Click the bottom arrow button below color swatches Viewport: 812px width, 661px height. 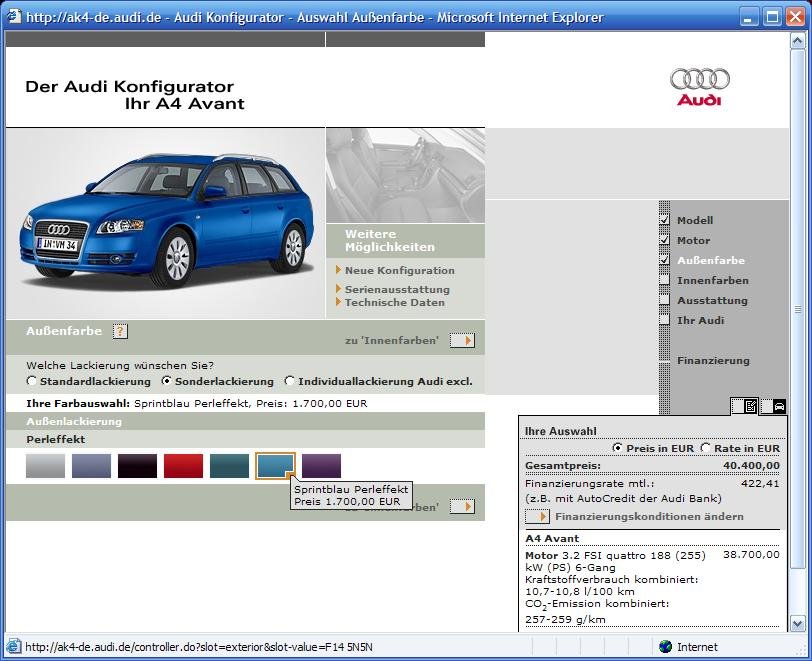pos(462,507)
